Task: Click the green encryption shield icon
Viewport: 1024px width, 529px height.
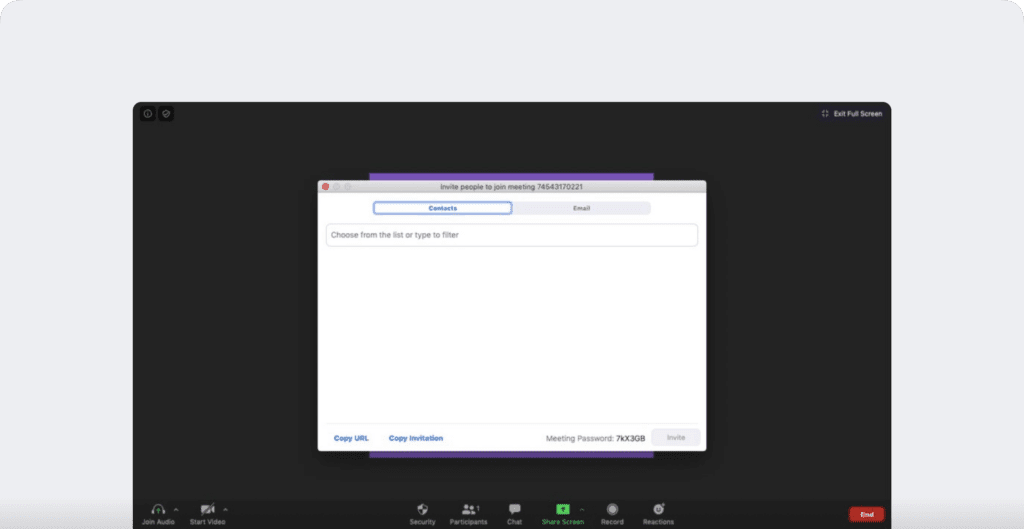Action: (166, 114)
